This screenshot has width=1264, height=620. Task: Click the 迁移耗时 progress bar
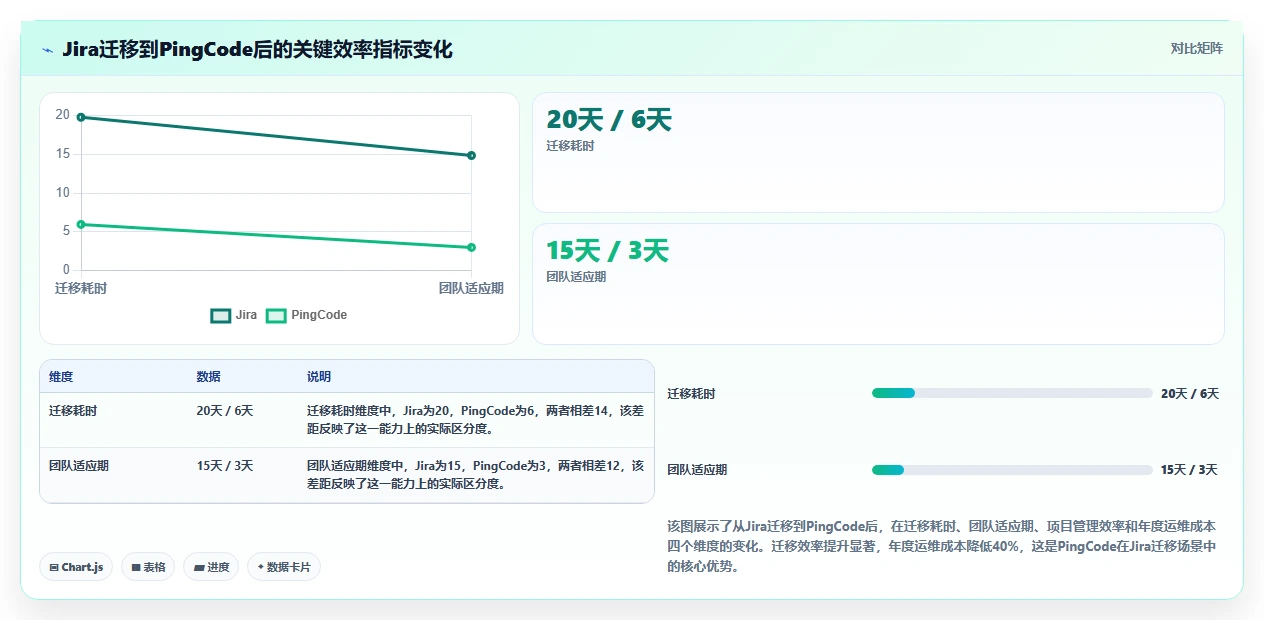1012,393
